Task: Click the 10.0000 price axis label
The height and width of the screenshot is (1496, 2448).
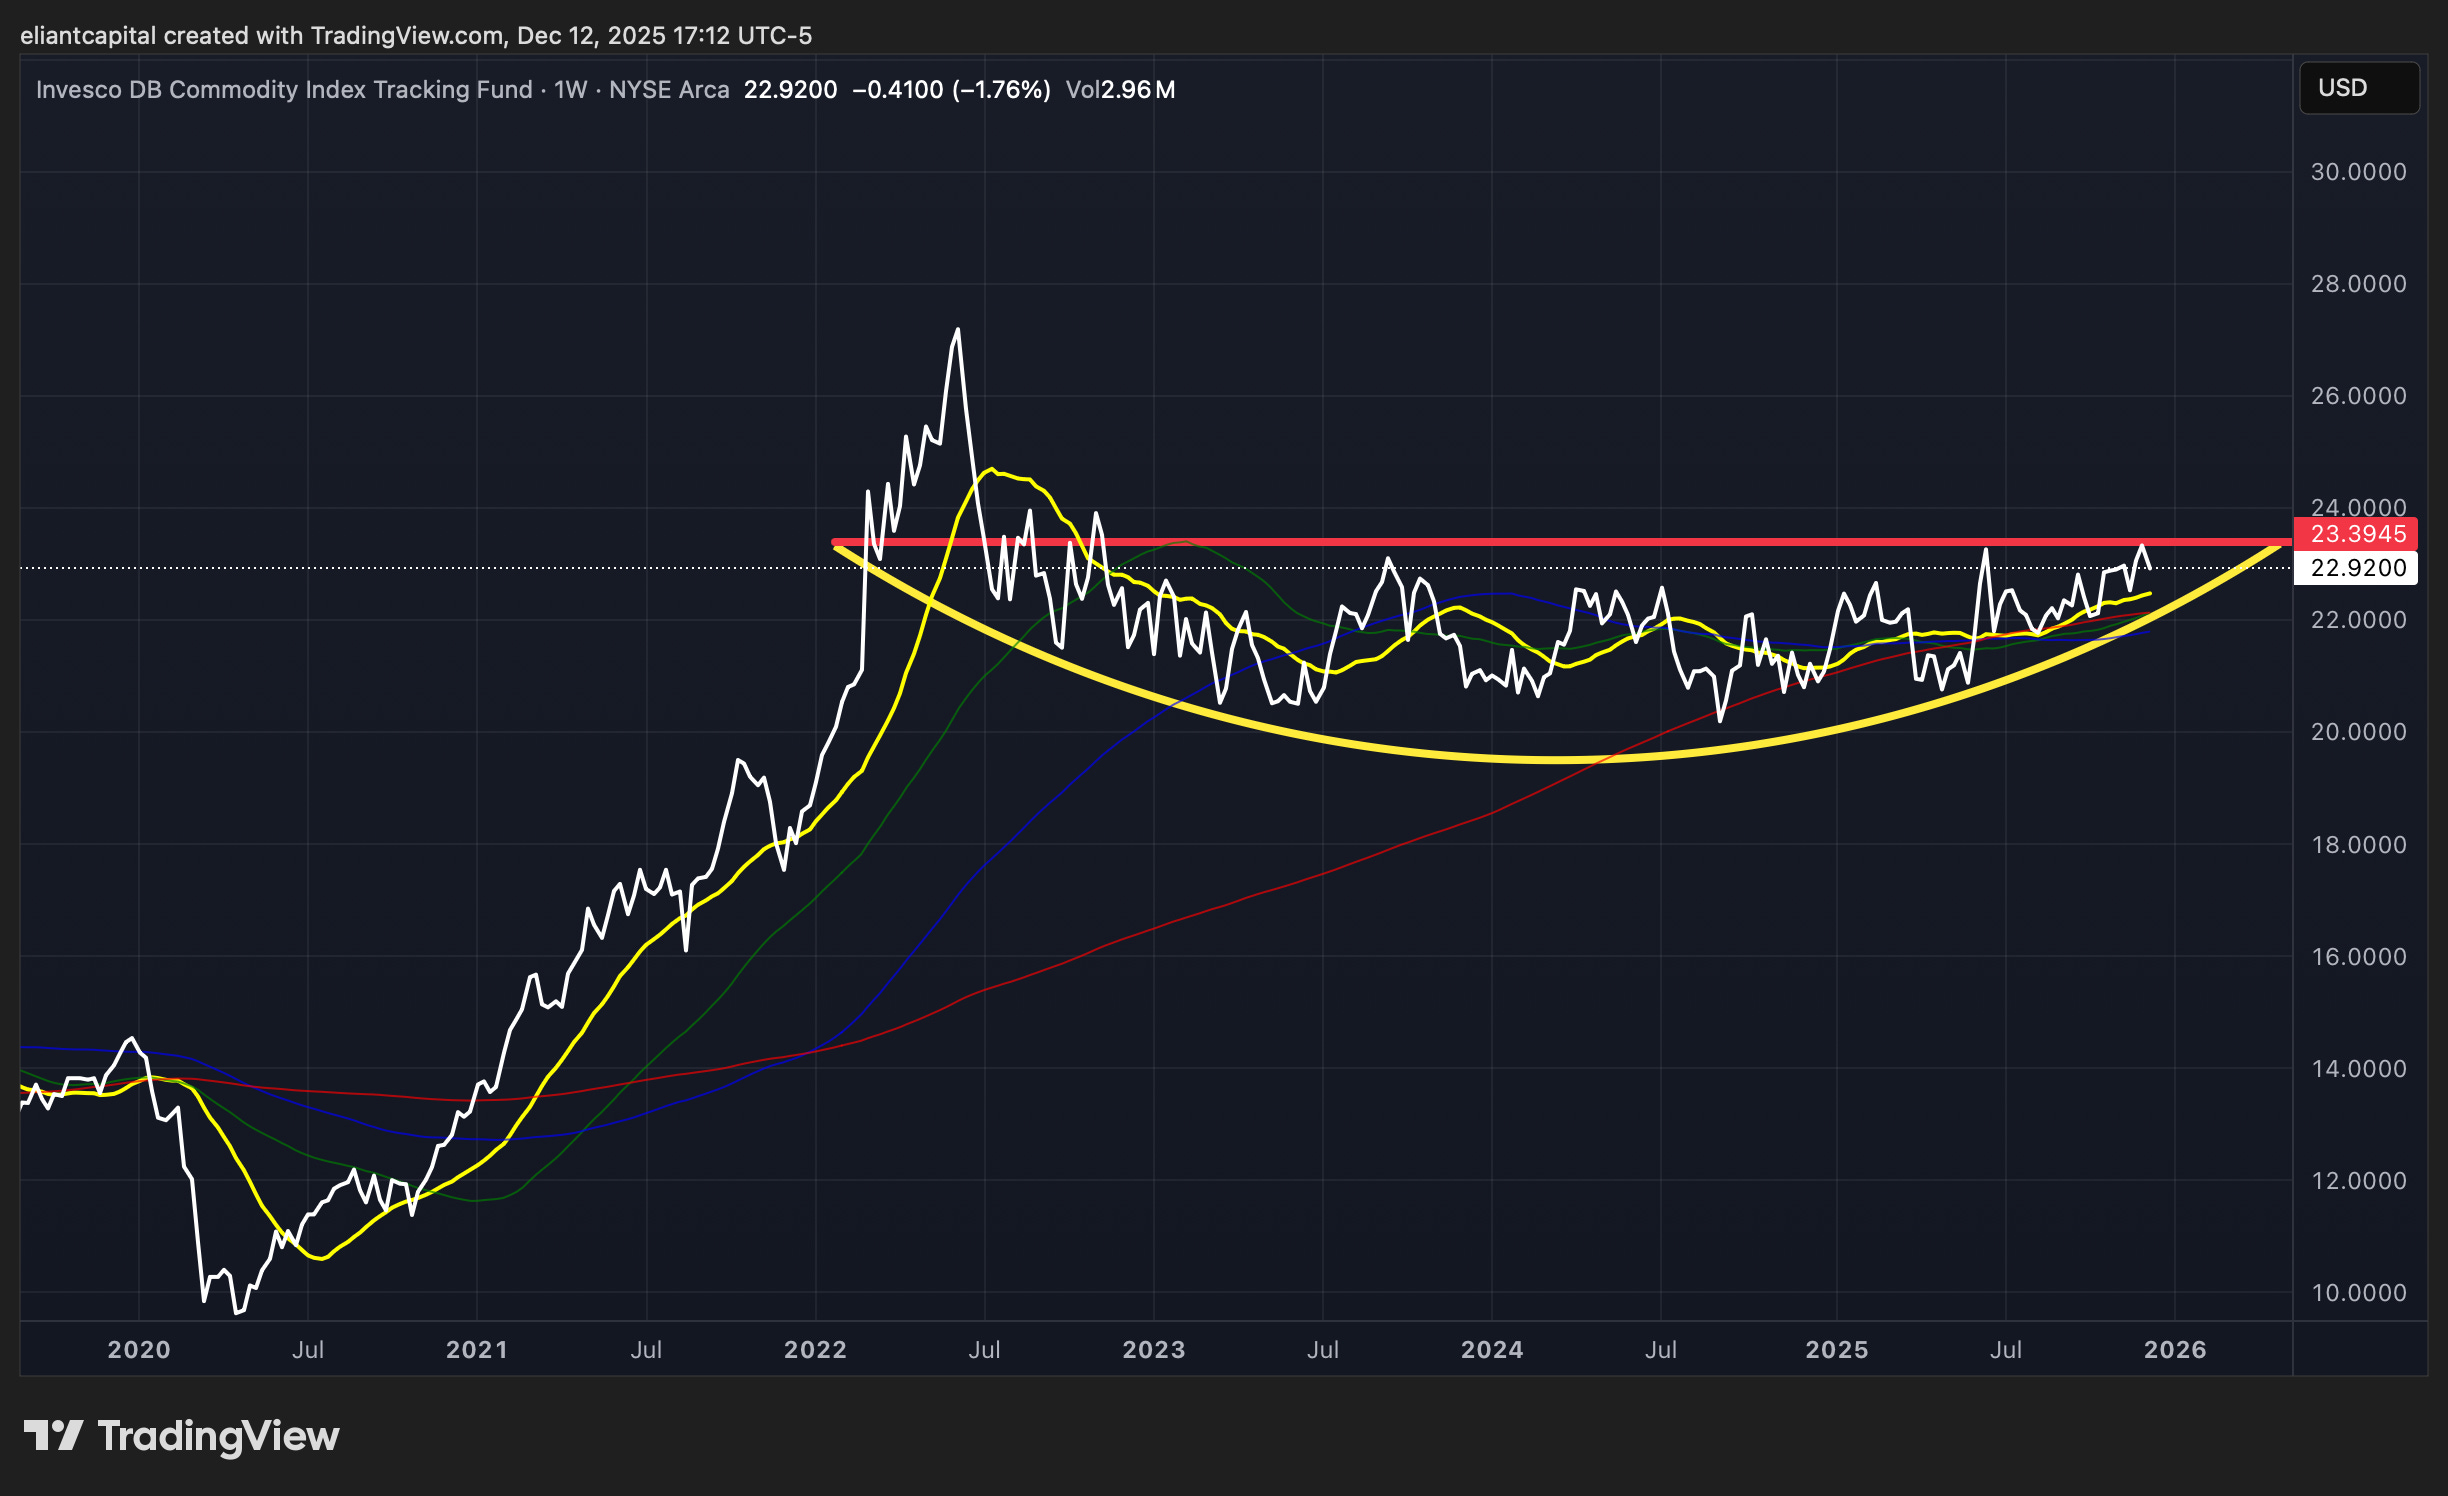Action: tap(2358, 1293)
